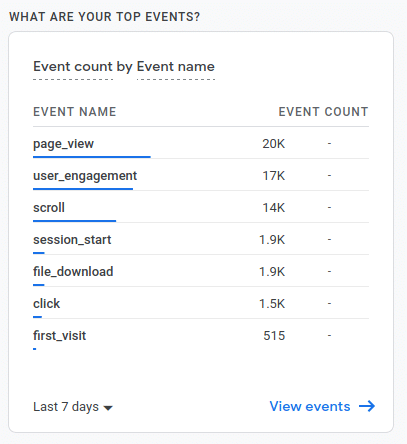The height and width of the screenshot is (444, 407).
Task: Click the 515 count for first_visit
Action: pos(274,336)
